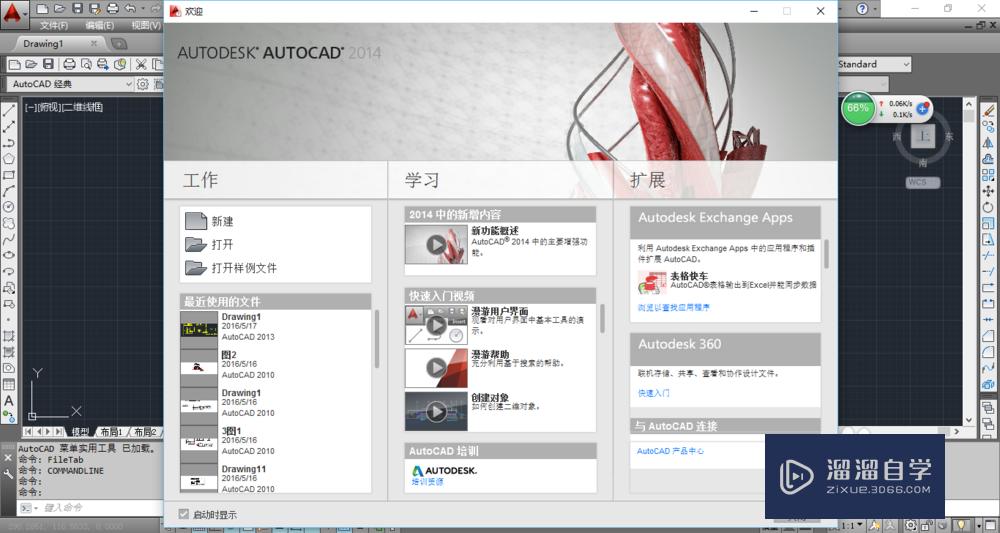1000x533 pixels.
Task: Click Autodesk 360 快速入门 link
Action: coord(654,393)
